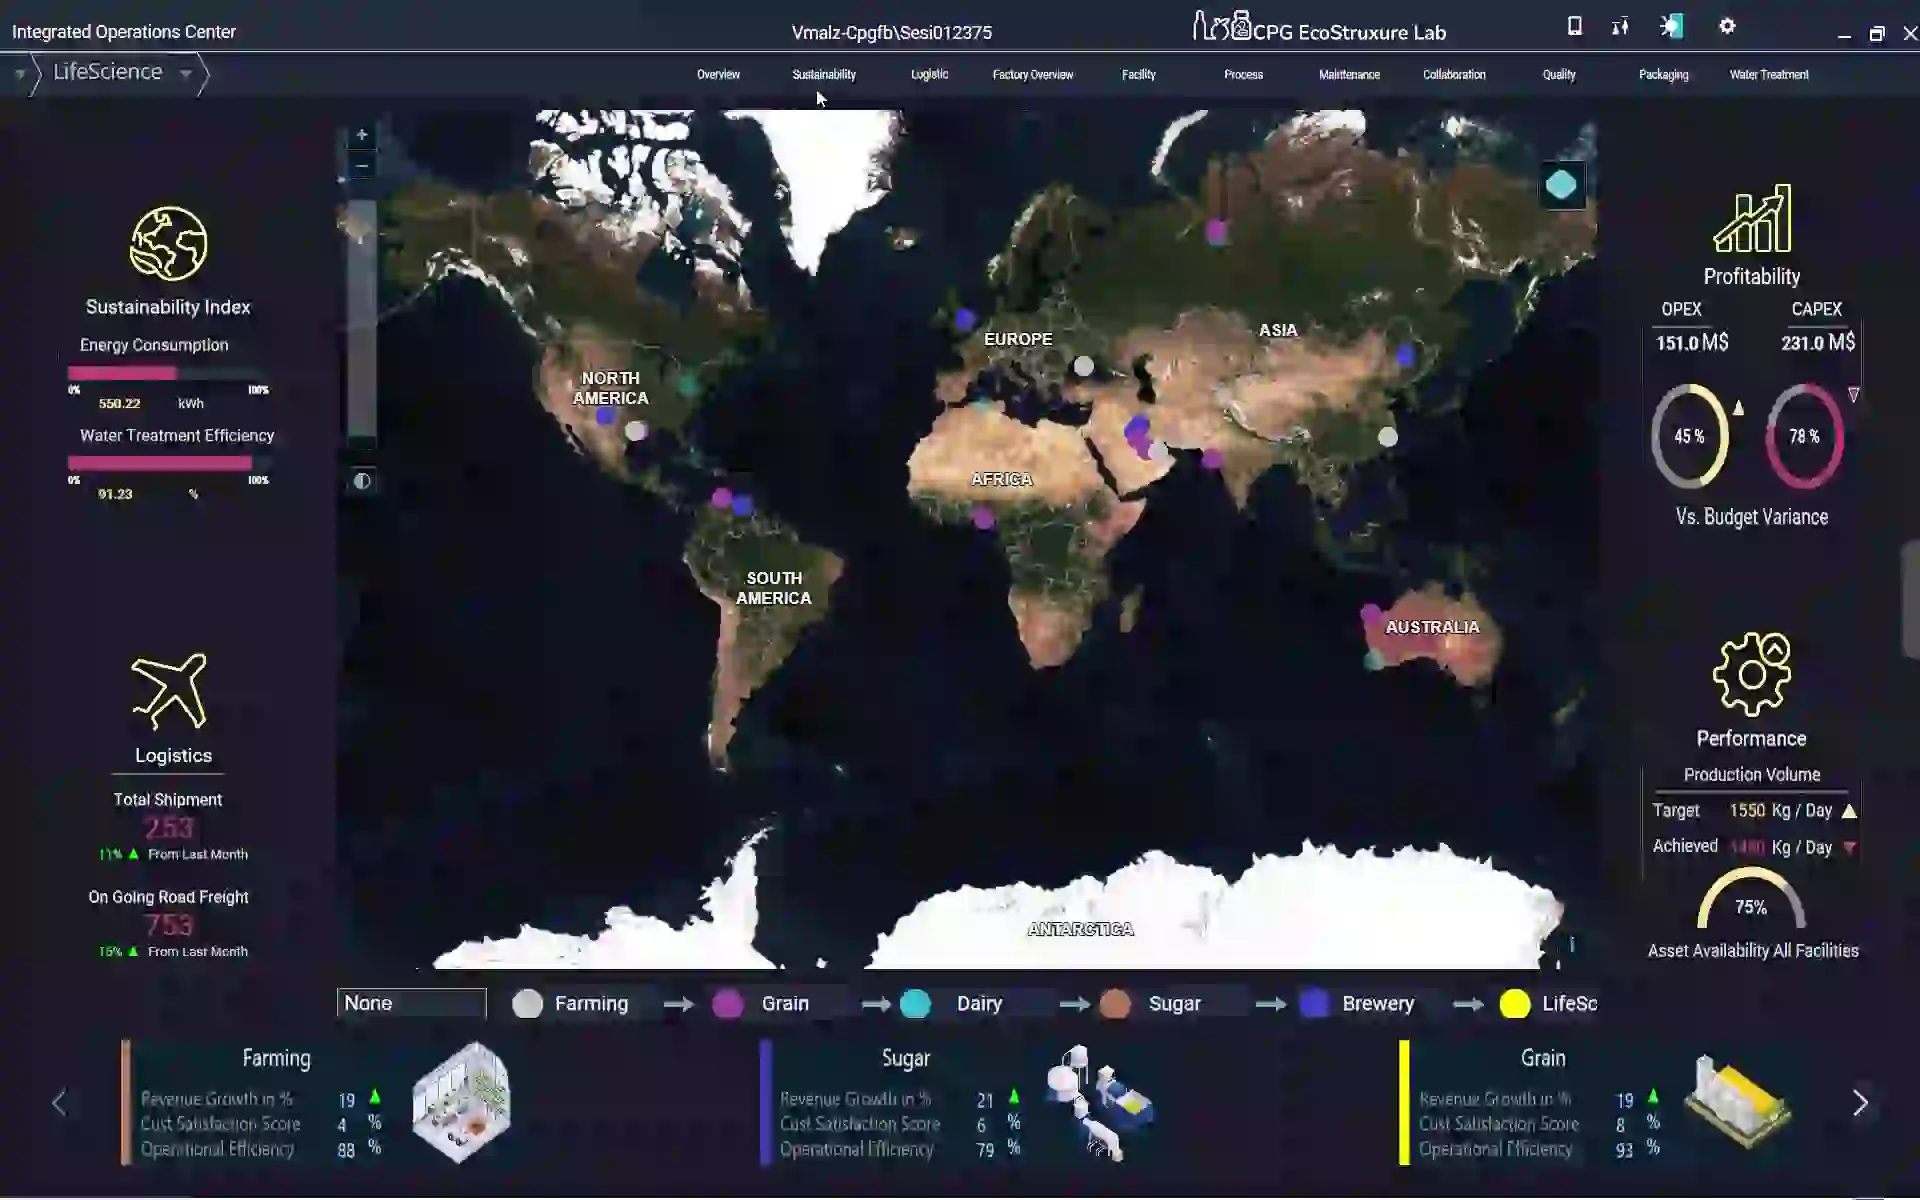Filter map by Dairy legend dot
1920x1200 pixels.
point(915,1004)
